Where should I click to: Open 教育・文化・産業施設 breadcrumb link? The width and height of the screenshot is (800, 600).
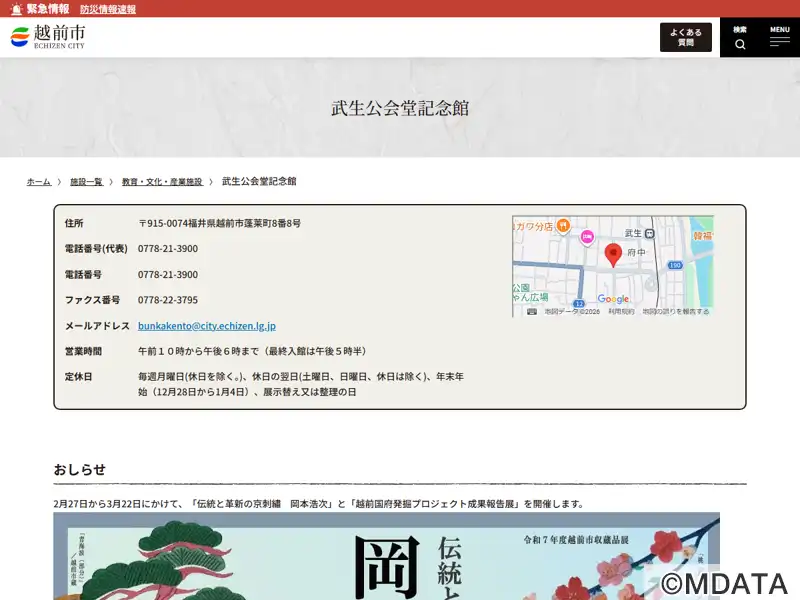(162, 182)
